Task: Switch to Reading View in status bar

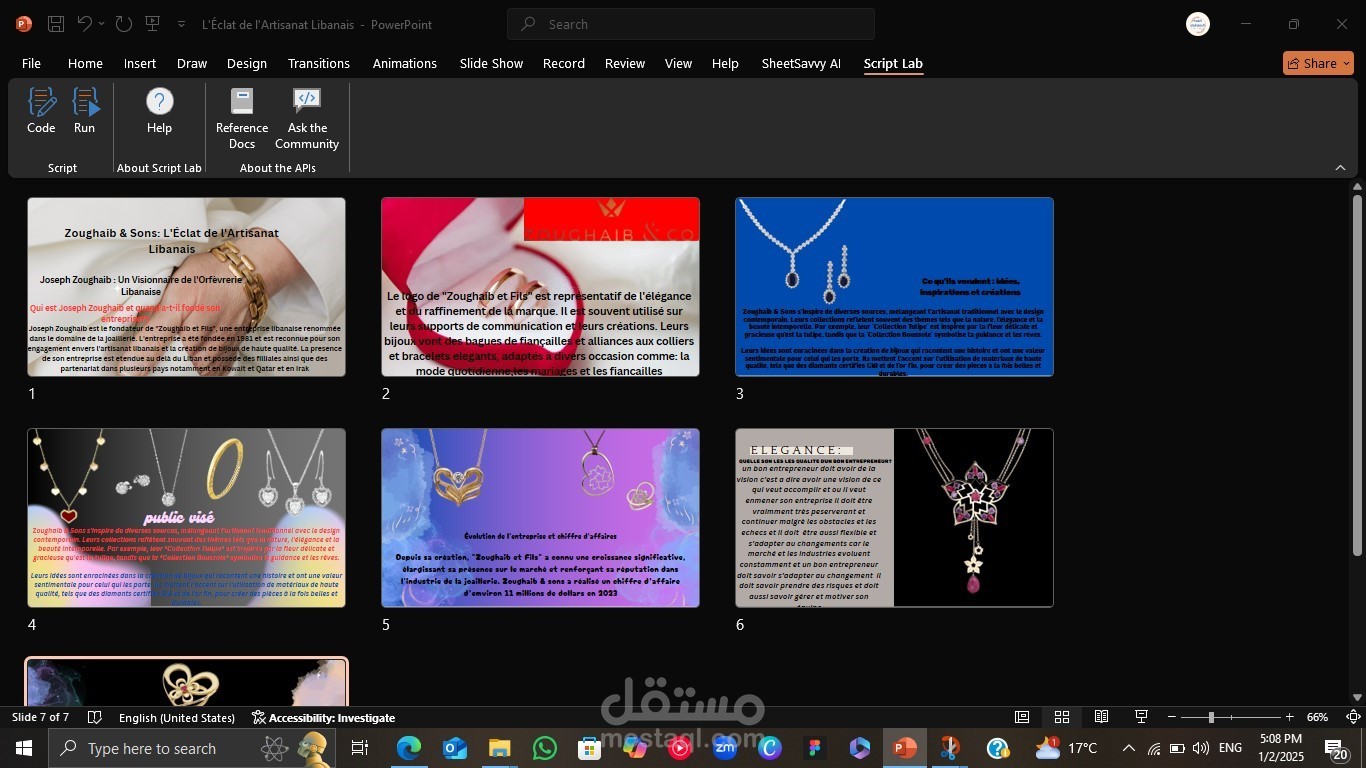Action: tap(1101, 718)
